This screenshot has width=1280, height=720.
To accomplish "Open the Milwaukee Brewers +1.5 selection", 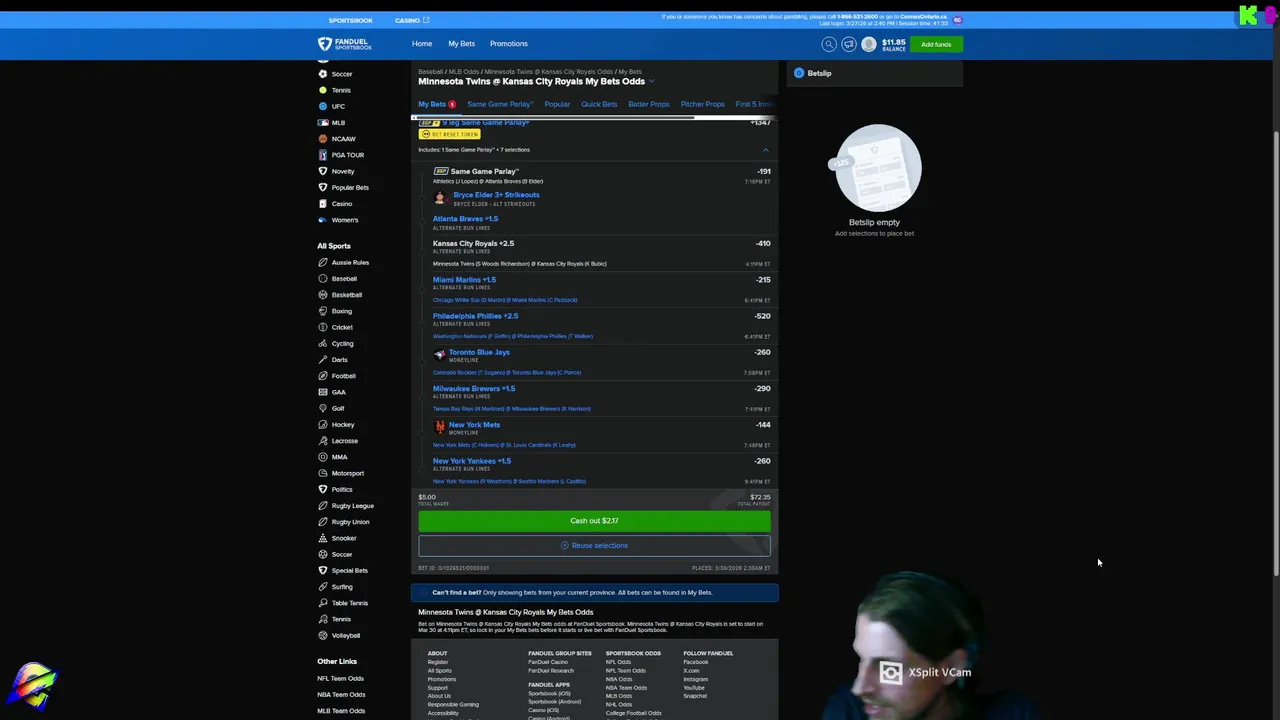I will point(474,389).
